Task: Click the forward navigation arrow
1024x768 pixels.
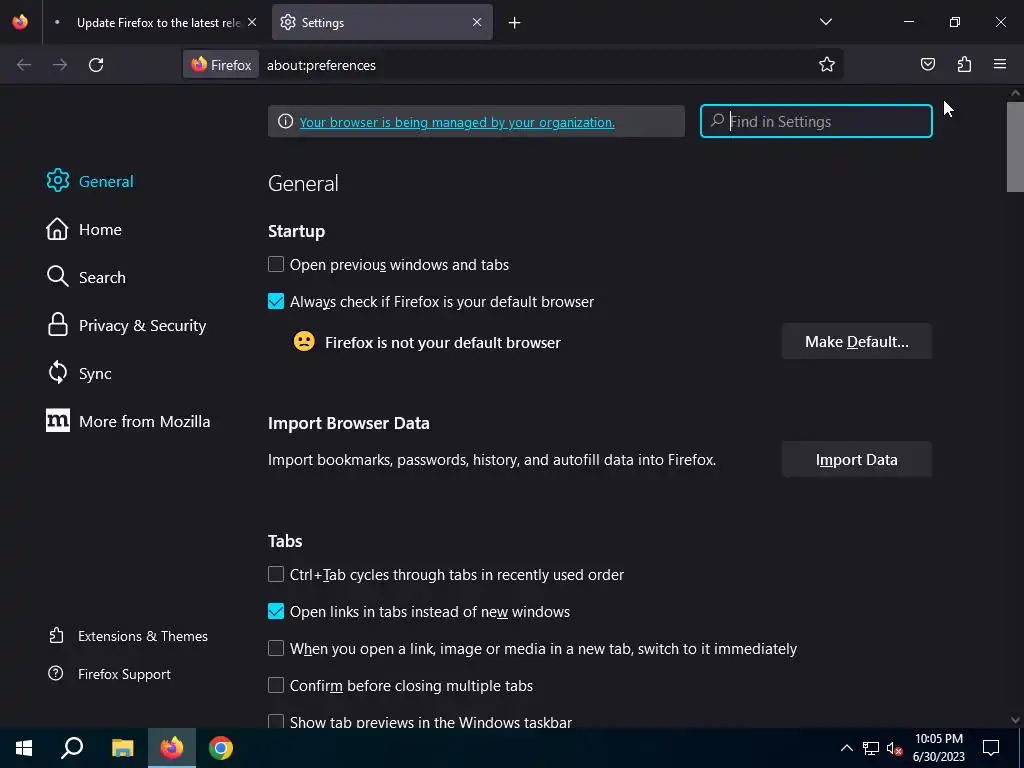Action: [60, 65]
